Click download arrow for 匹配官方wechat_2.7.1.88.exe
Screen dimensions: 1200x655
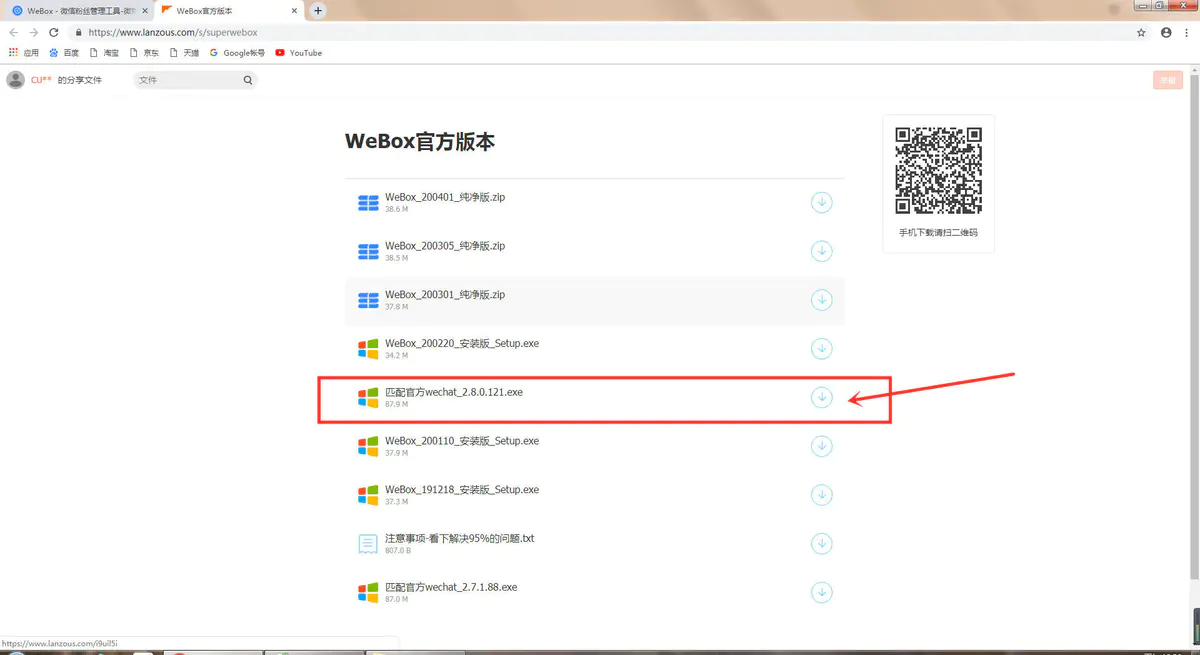(821, 593)
